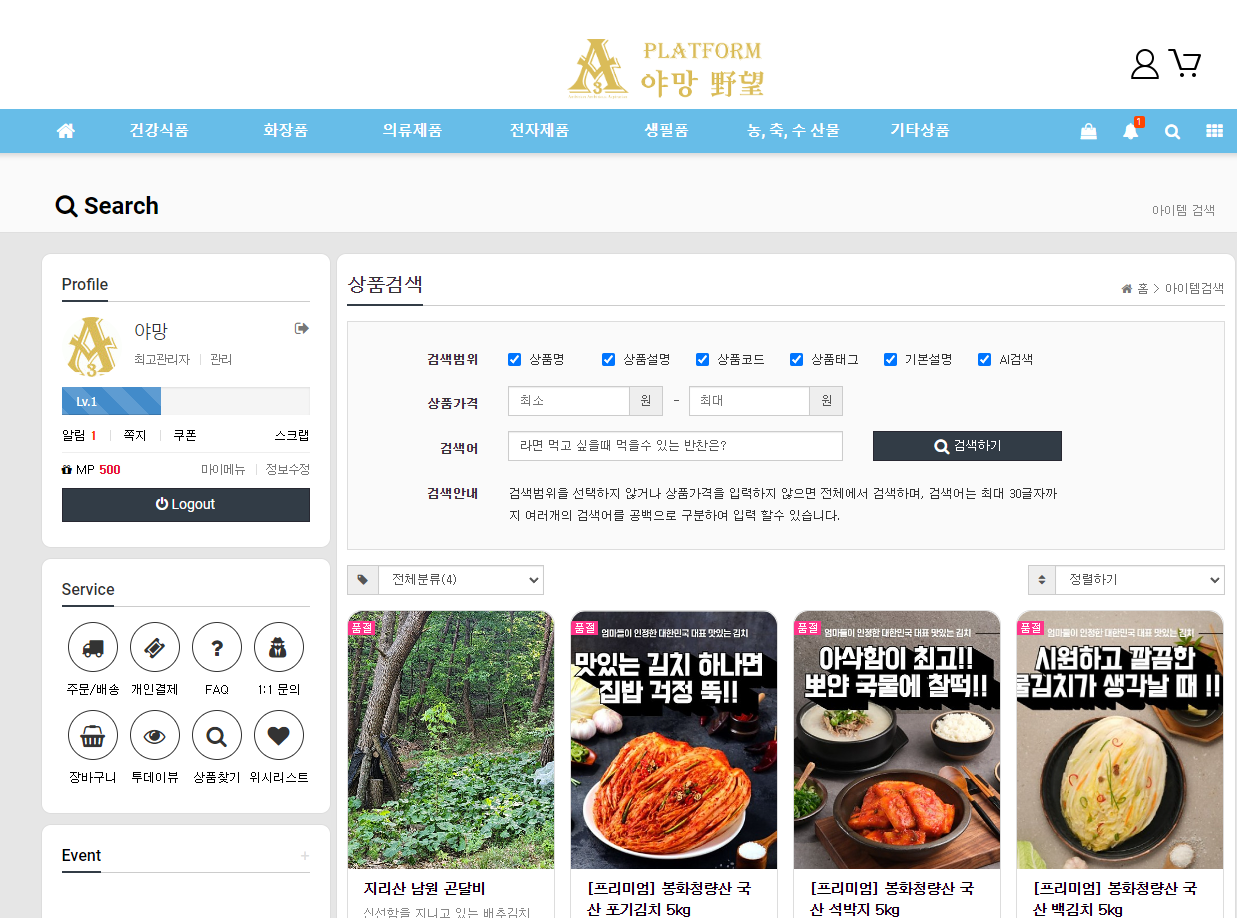Screen dimensions: 1237x918
Task: Uncheck the 상품명 search scope checkbox
Action: click(x=515, y=360)
